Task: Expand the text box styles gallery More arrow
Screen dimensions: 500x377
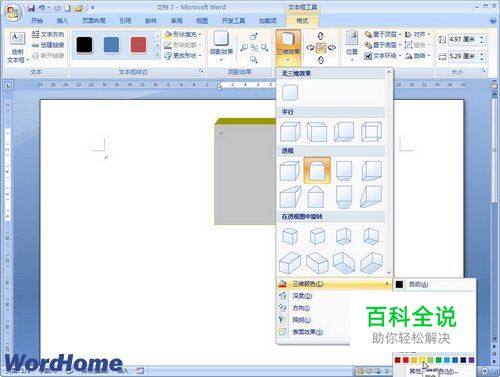Action: coord(158,56)
